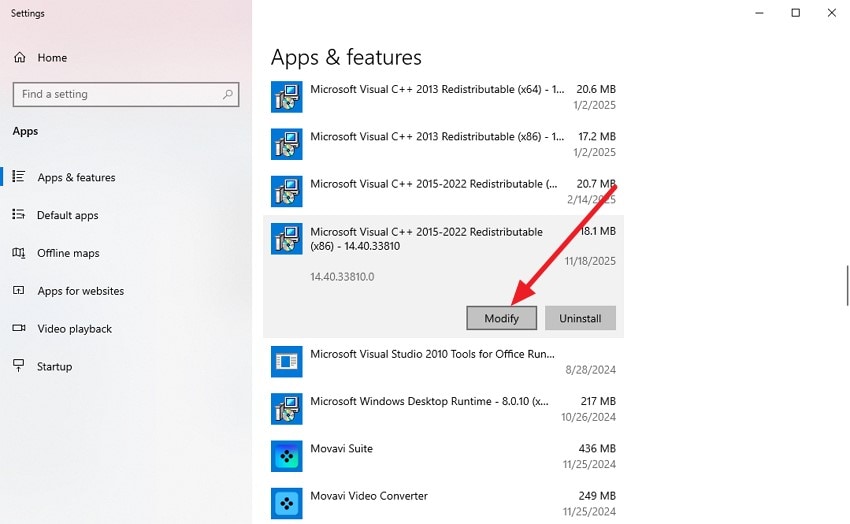Image resolution: width=850 pixels, height=524 pixels.
Task: Select Microsoft Visual Studio 2010 Tools for Office entry
Action: click(443, 361)
